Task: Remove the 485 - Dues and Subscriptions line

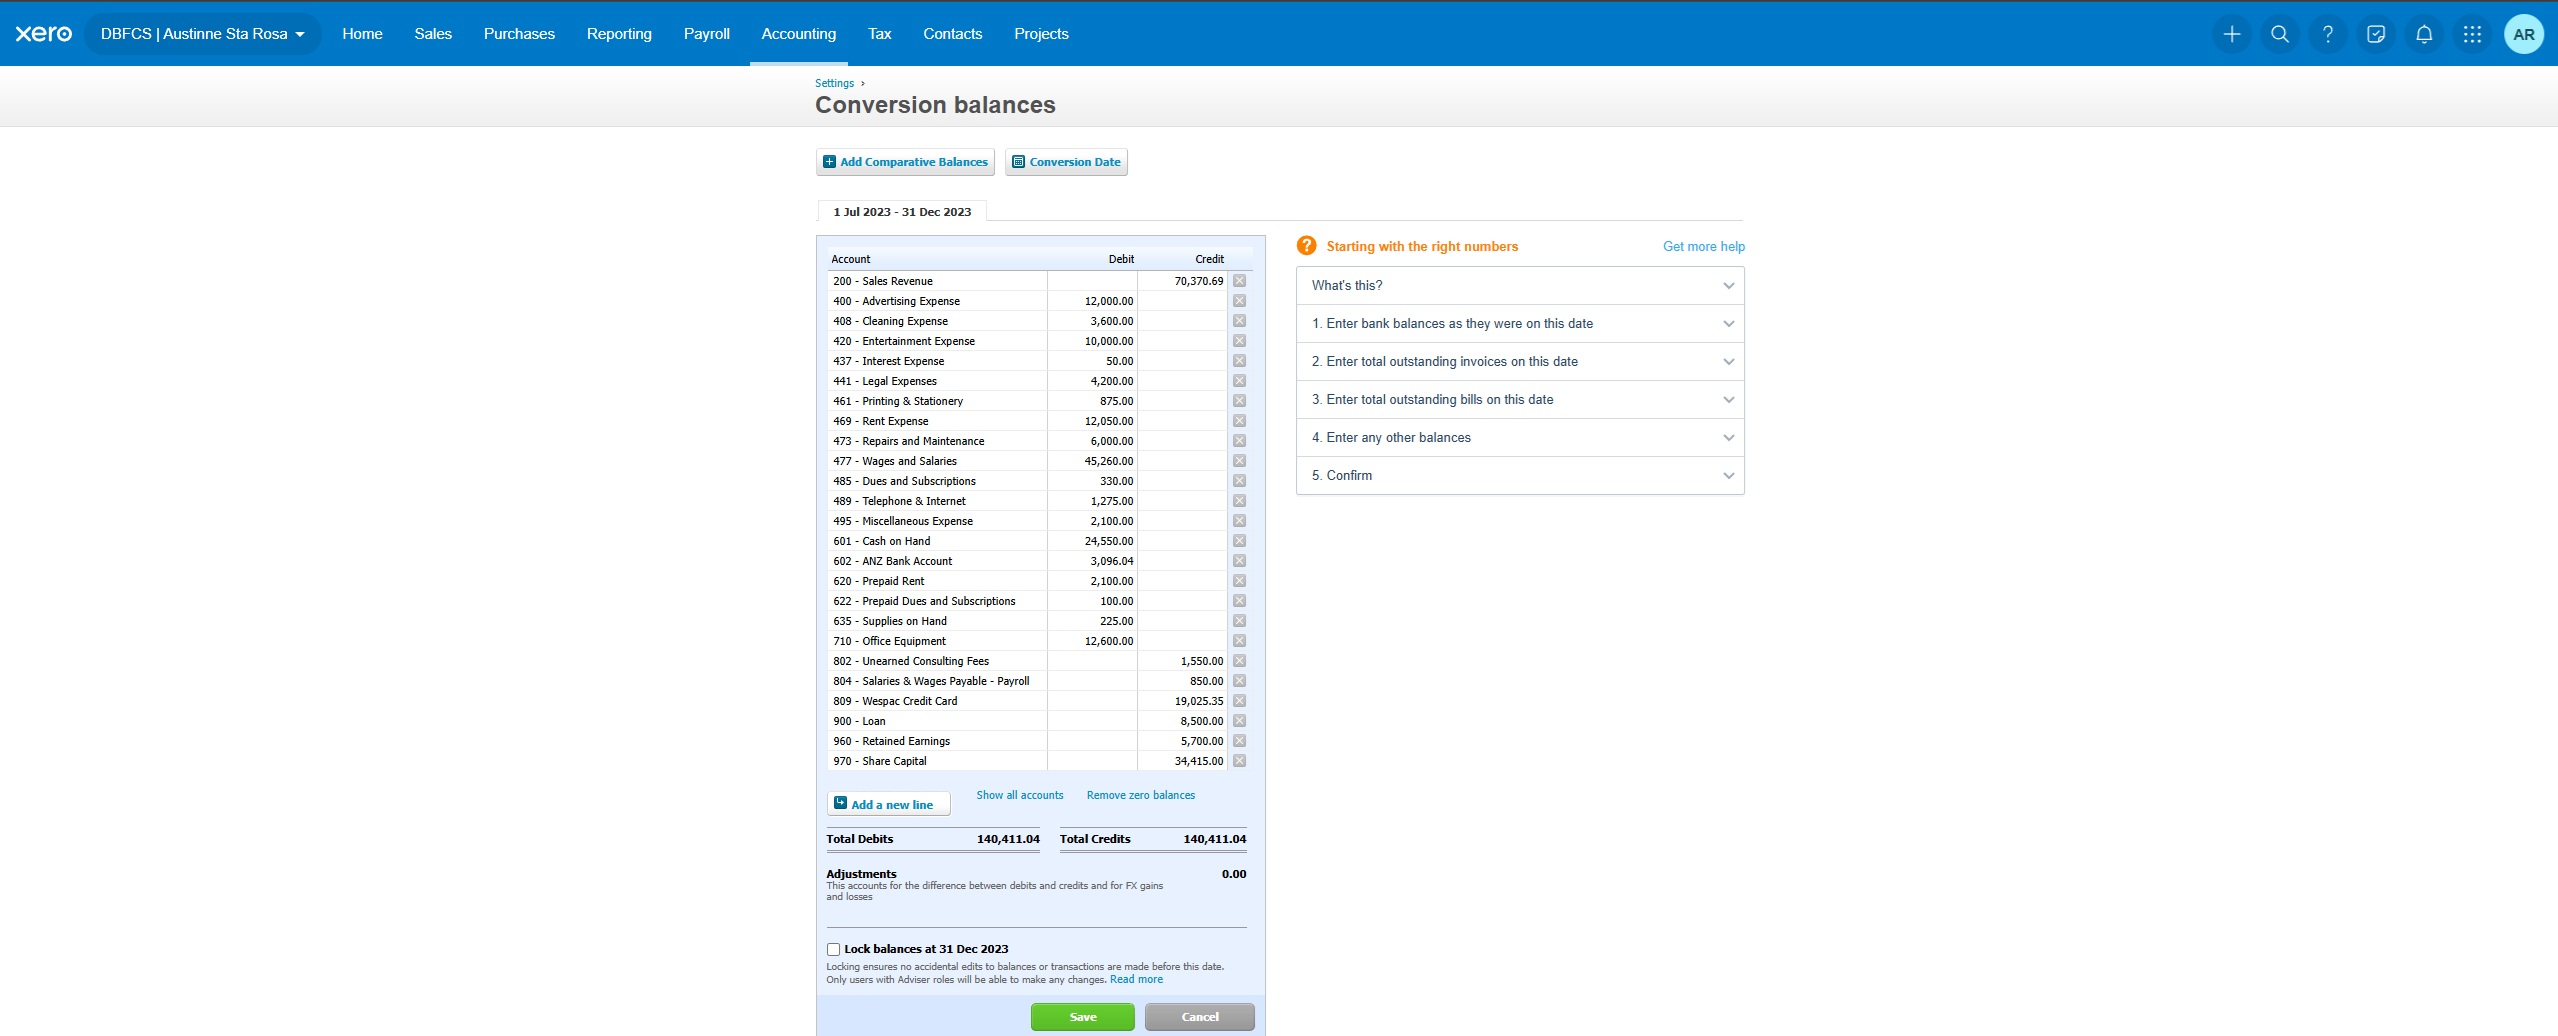Action: [x=1239, y=481]
